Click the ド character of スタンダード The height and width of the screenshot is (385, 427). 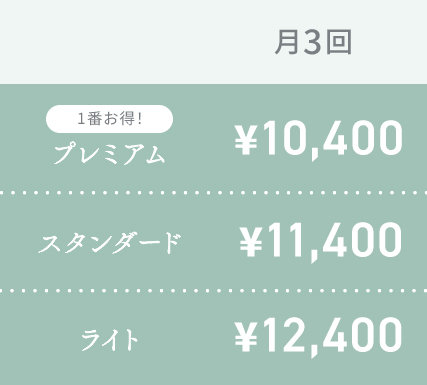click(x=173, y=243)
